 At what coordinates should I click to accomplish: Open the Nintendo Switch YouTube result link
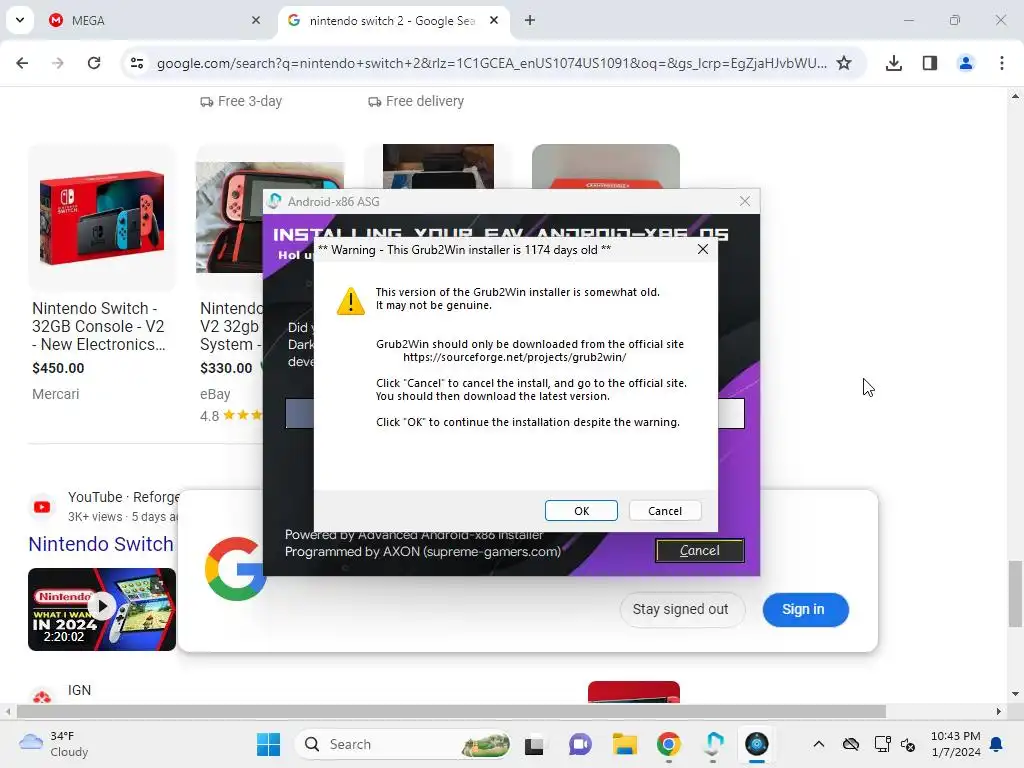coord(101,543)
